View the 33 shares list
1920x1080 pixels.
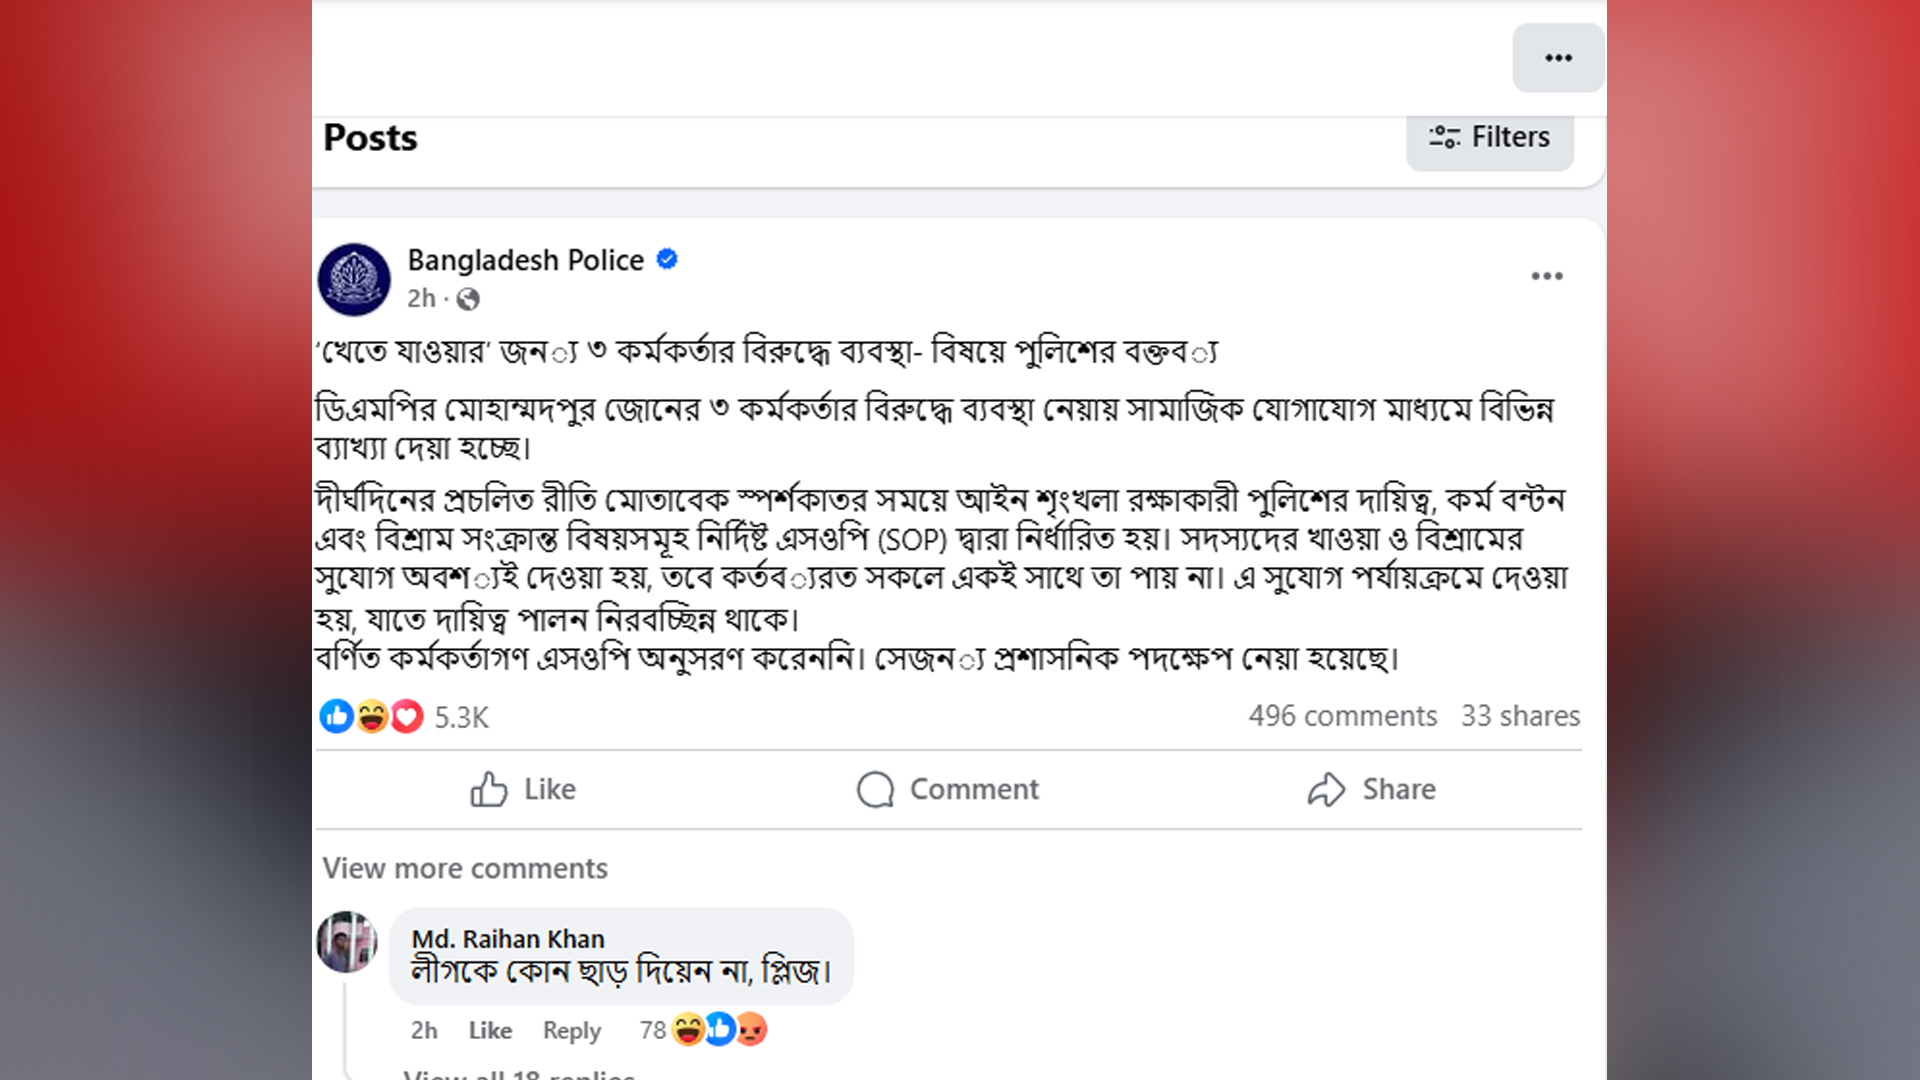(x=1520, y=716)
